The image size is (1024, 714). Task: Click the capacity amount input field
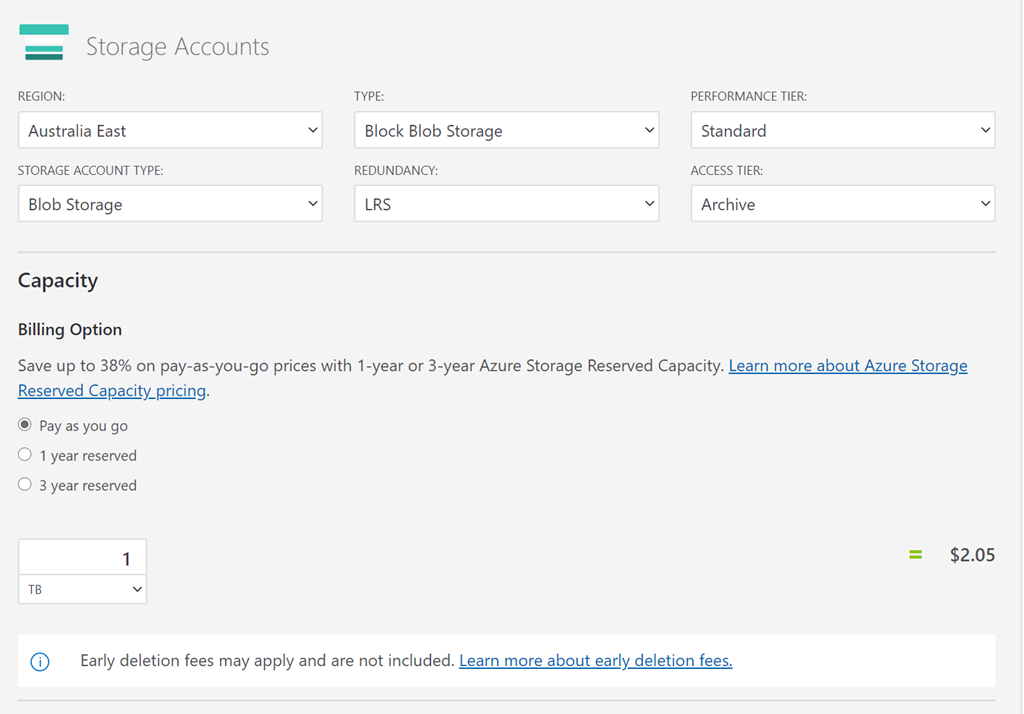coord(82,558)
